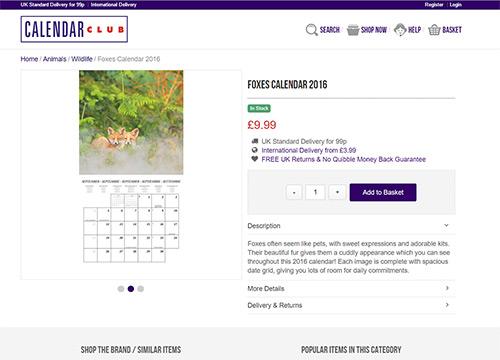Click the Search magnifier icon
This screenshot has width=500, height=360.
[x=311, y=30]
